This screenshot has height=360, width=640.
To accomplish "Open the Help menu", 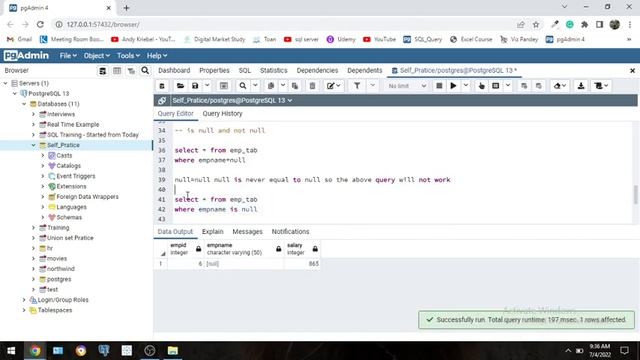I will pyautogui.click(x=157, y=56).
